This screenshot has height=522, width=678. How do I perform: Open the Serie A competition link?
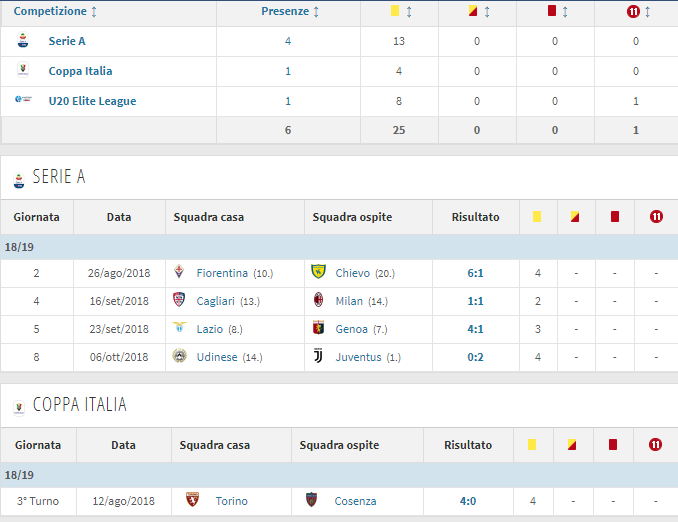pos(67,41)
